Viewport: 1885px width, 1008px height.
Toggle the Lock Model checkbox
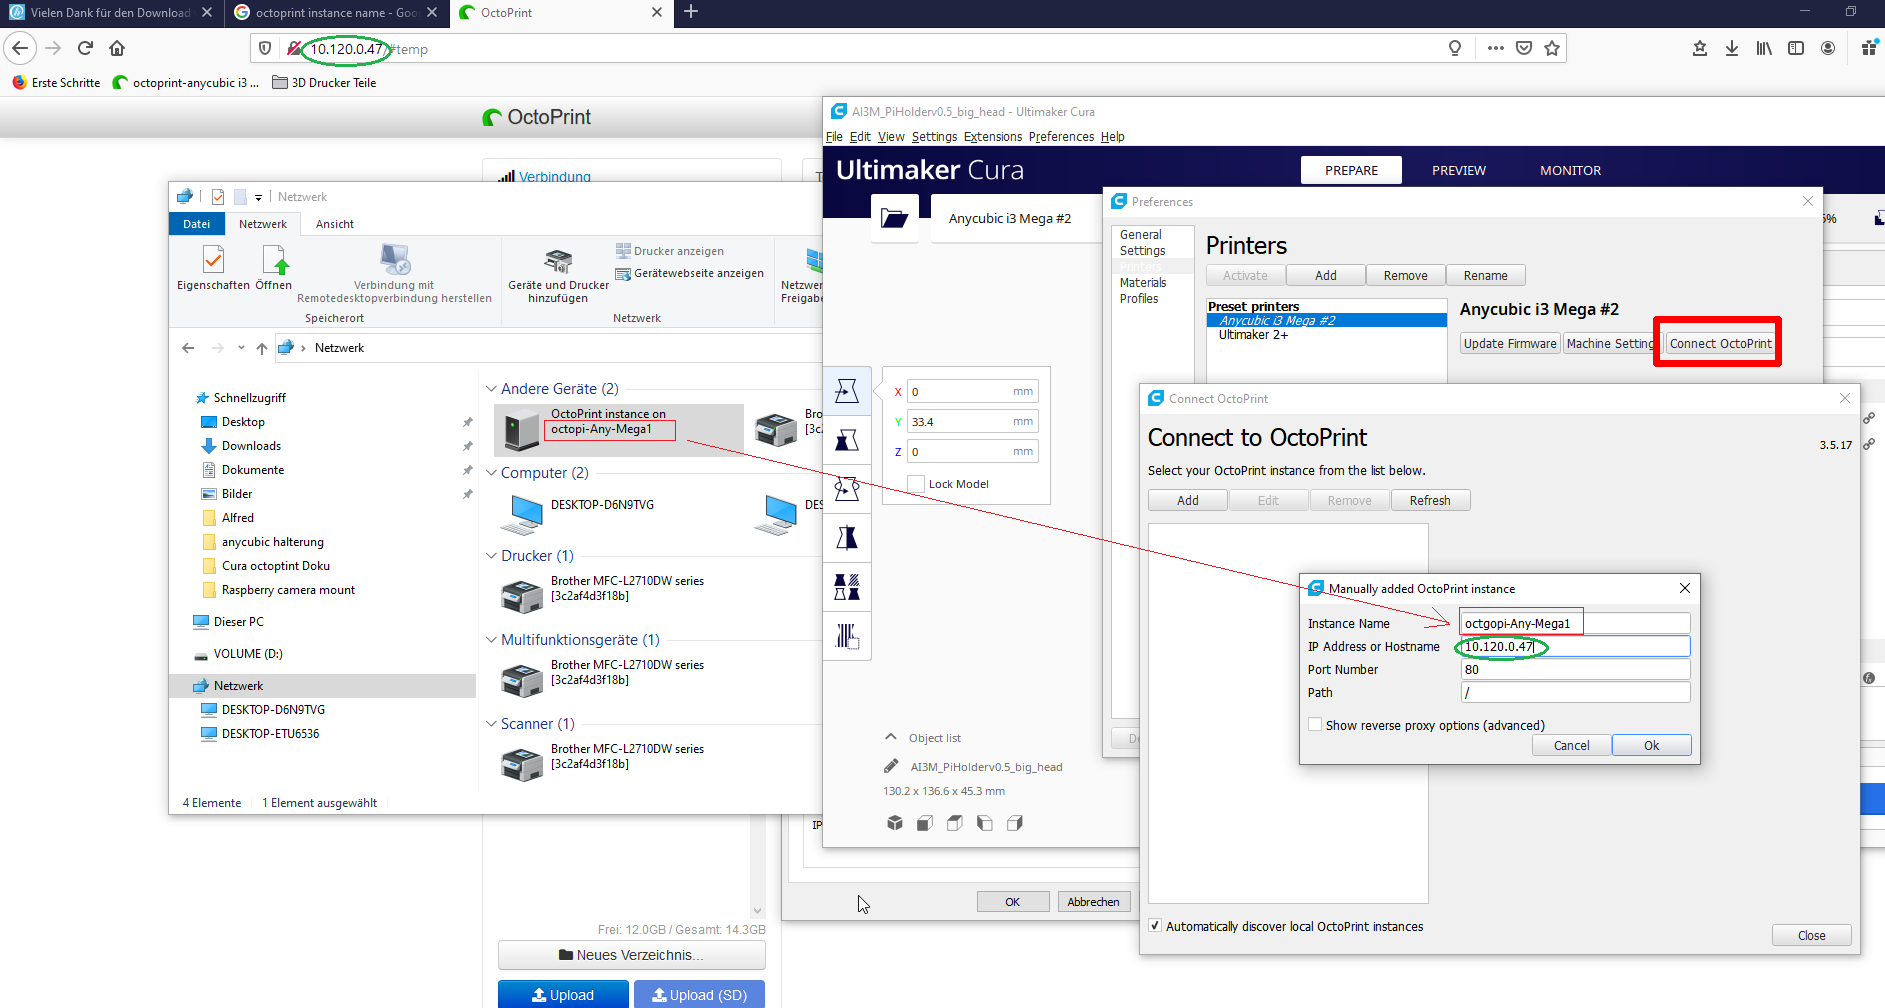point(916,484)
